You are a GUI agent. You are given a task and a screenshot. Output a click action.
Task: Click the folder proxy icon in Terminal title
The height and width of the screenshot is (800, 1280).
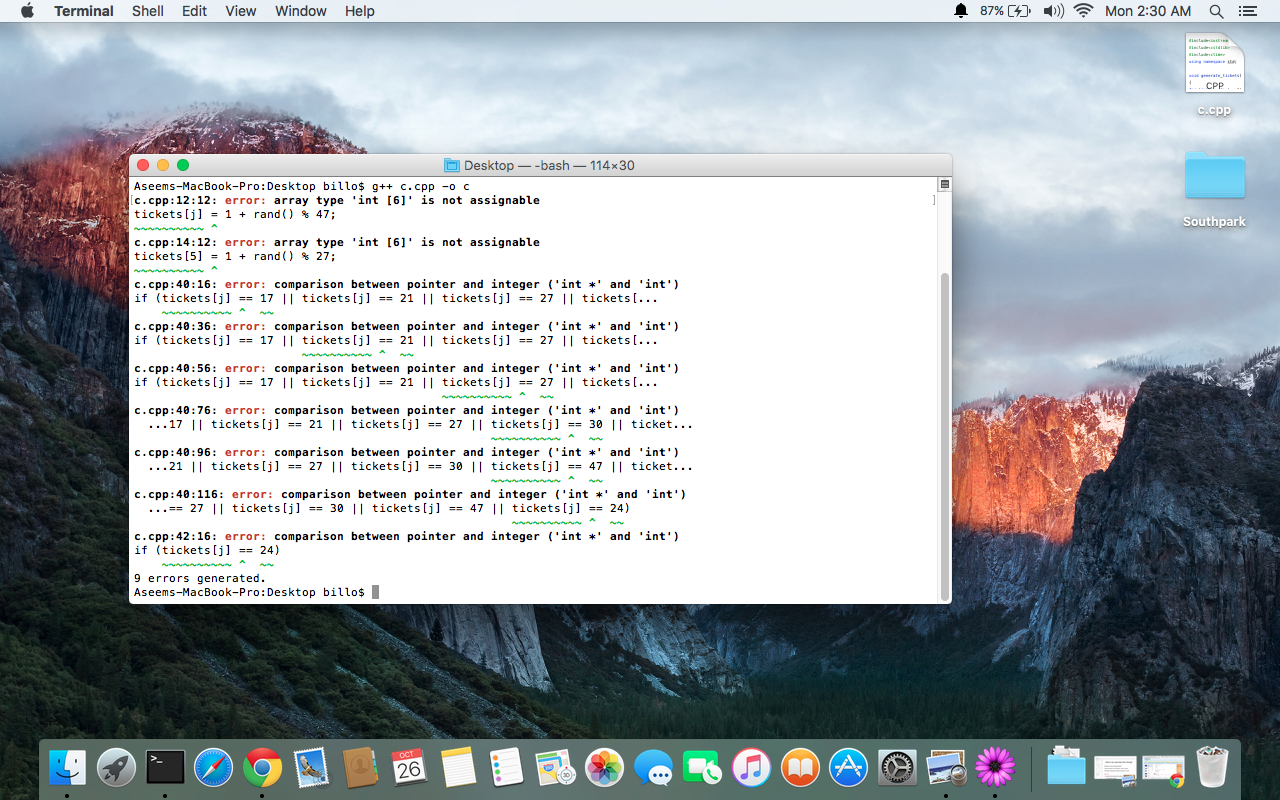click(451, 166)
